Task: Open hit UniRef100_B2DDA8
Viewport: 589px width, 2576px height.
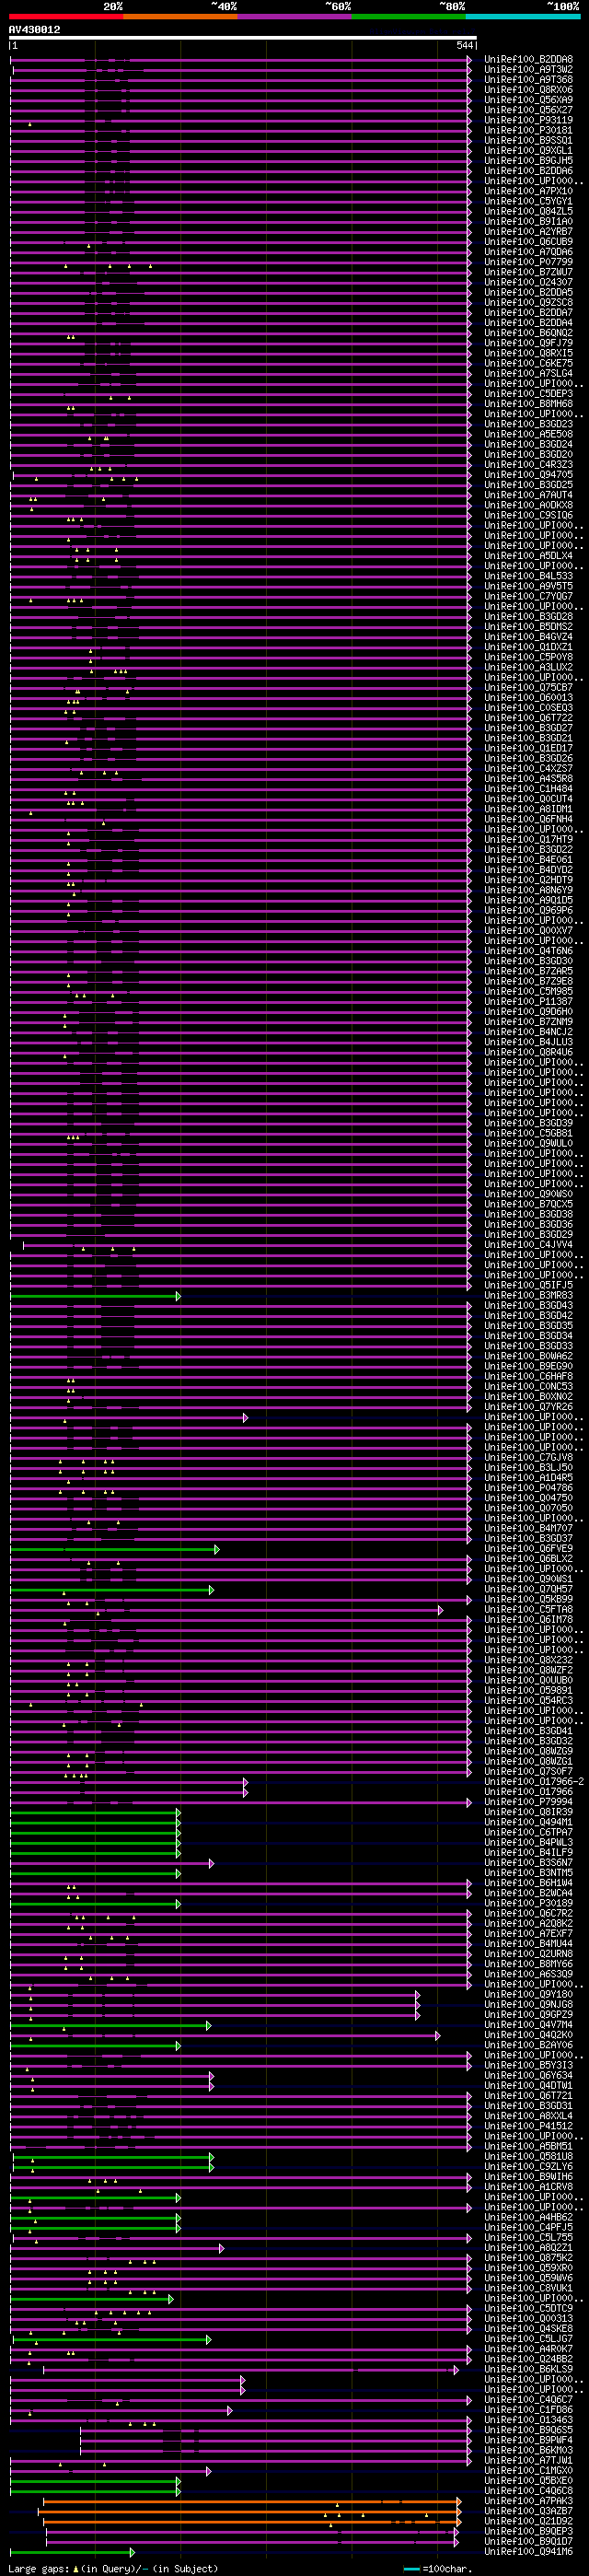Action: click(528, 59)
